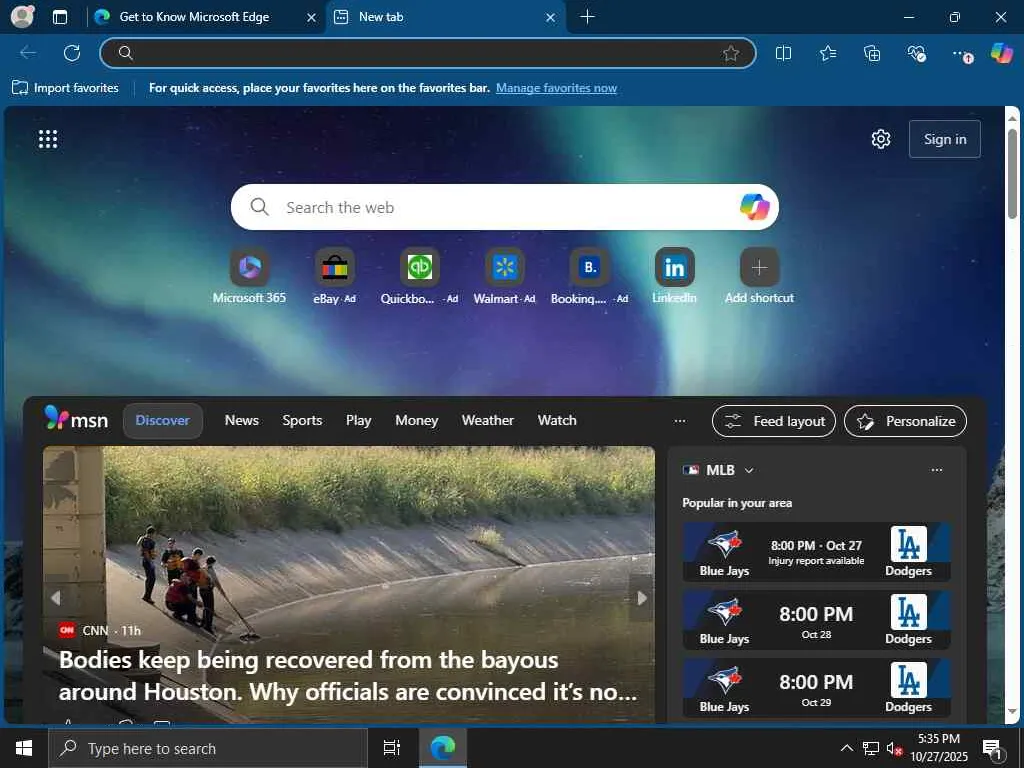Open the Blue Jays vs Dodgers Oct 28 game
The width and height of the screenshot is (1024, 768).
(x=816, y=620)
